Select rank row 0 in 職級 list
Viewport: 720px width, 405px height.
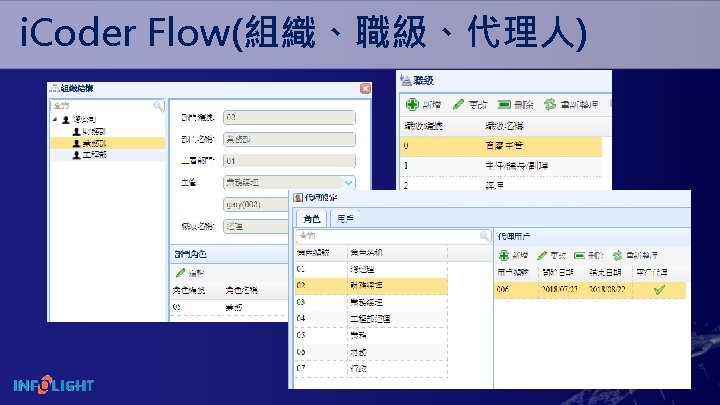click(501, 146)
